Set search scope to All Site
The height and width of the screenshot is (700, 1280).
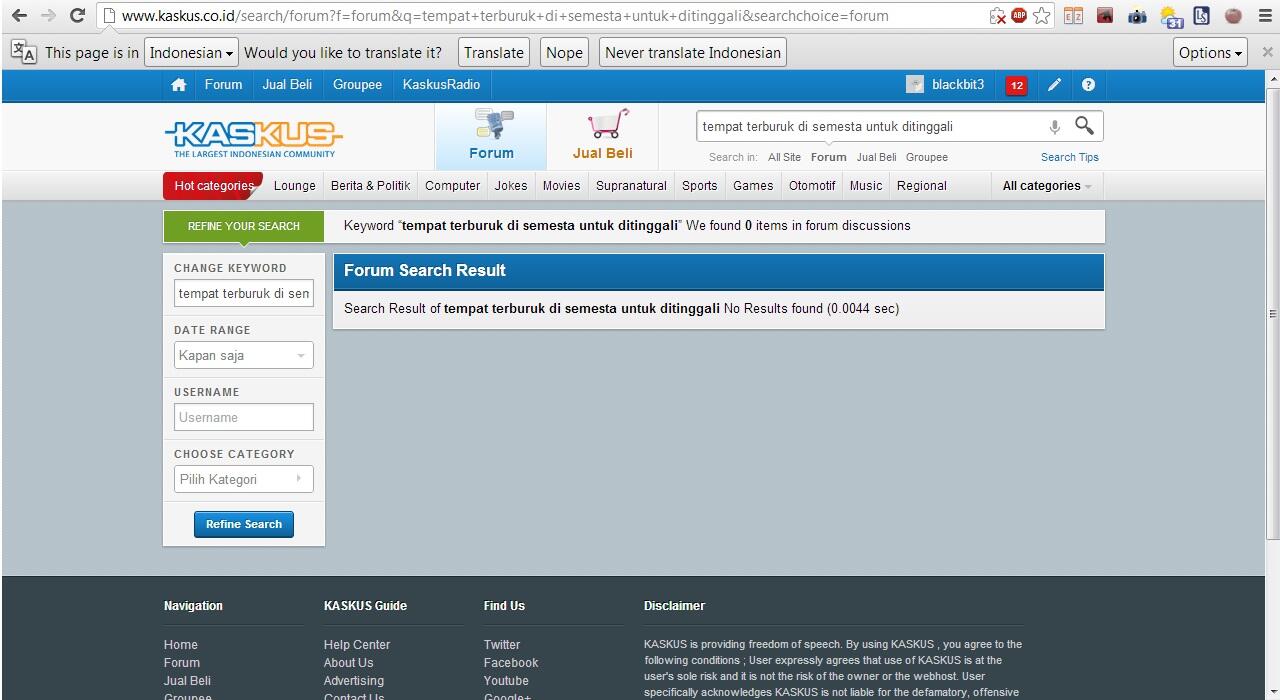coord(784,157)
